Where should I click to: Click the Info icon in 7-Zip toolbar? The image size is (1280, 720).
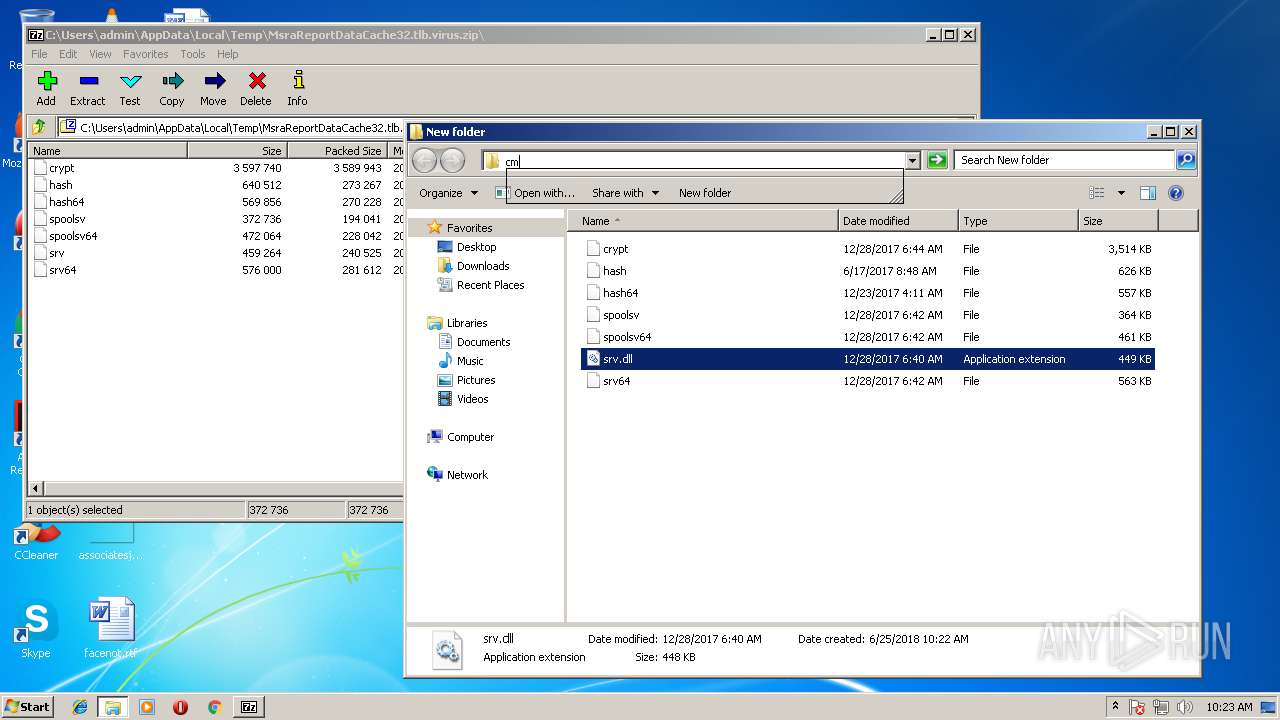(297, 88)
